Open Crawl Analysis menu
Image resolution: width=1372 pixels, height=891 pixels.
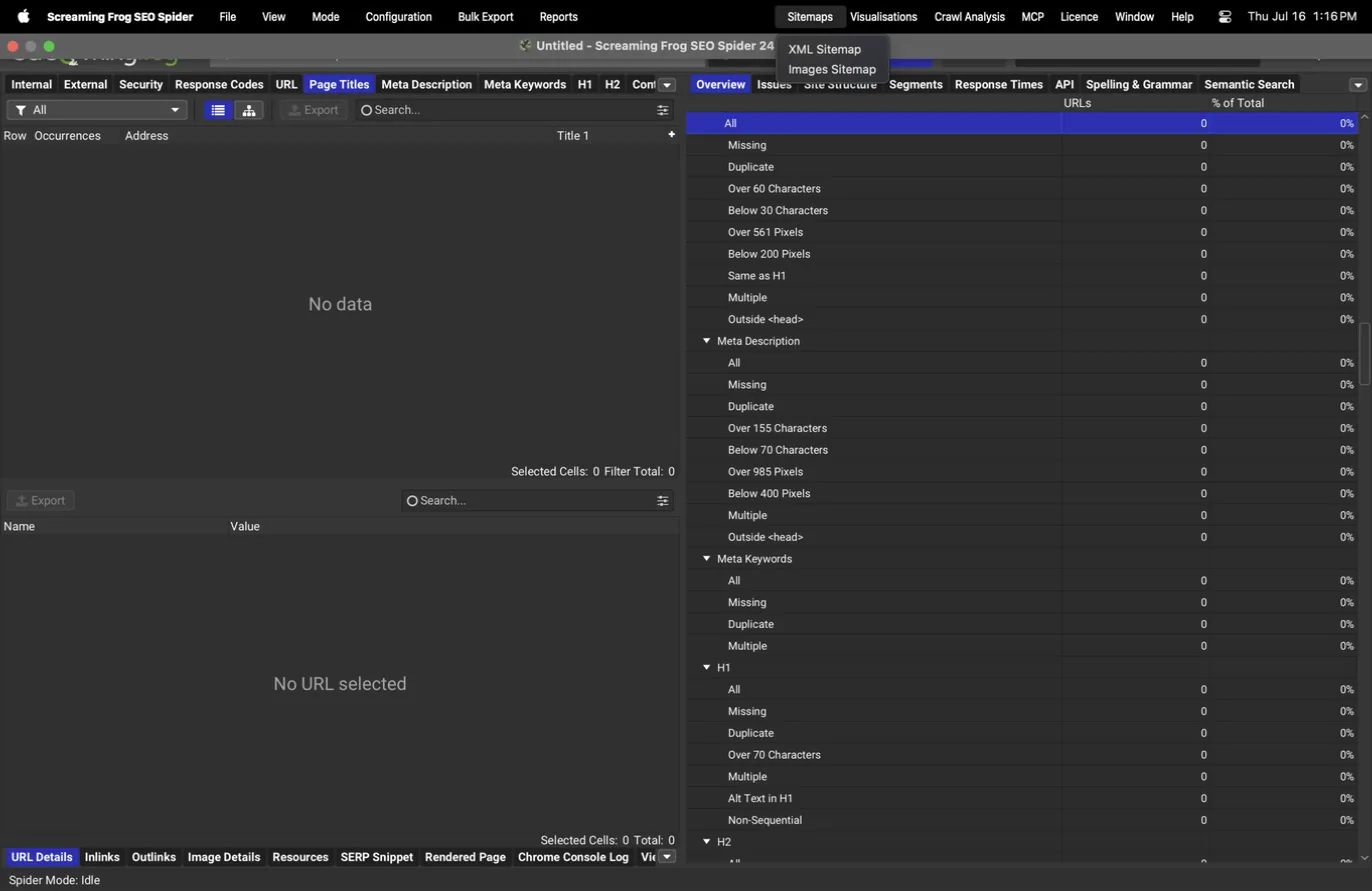(x=969, y=16)
